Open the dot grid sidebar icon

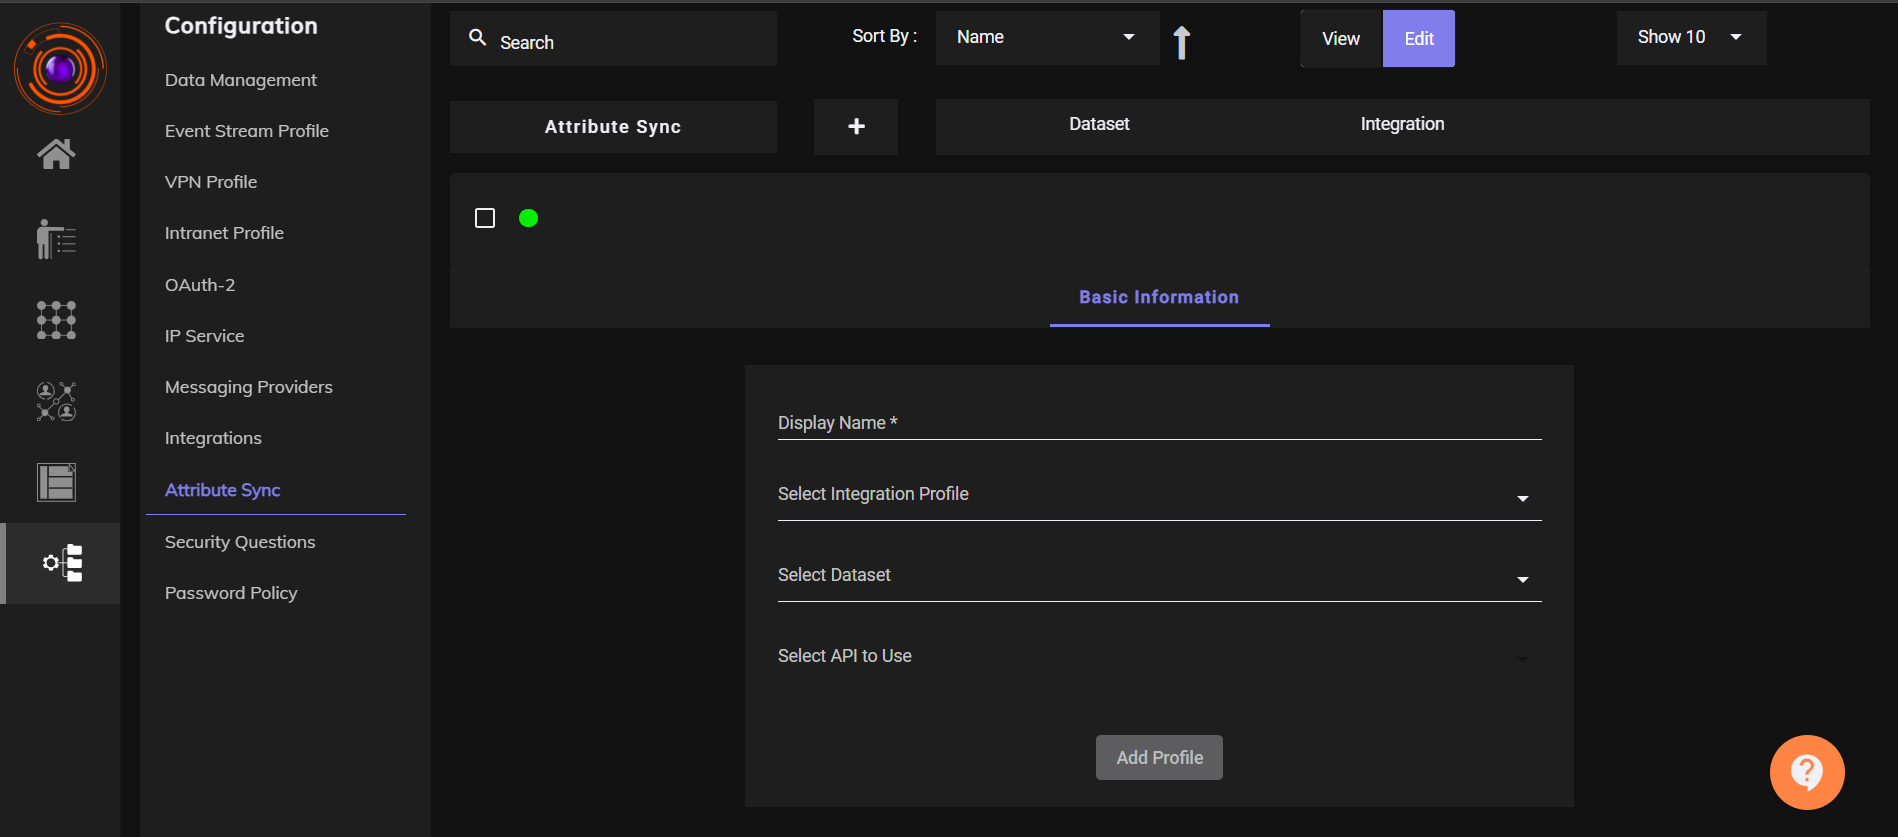click(56, 320)
